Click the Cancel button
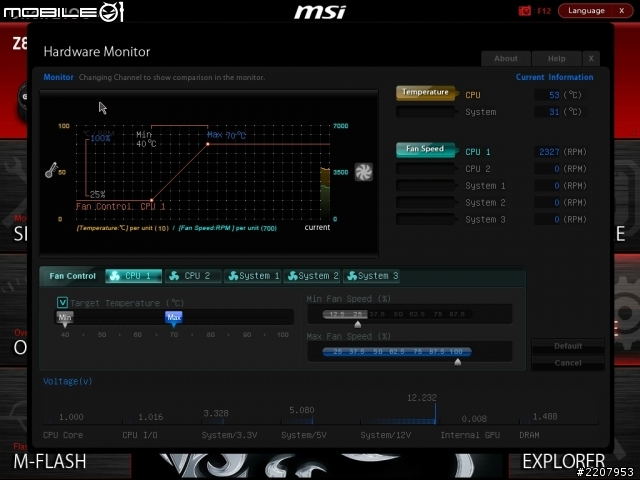This screenshot has width=640, height=480. 568,363
